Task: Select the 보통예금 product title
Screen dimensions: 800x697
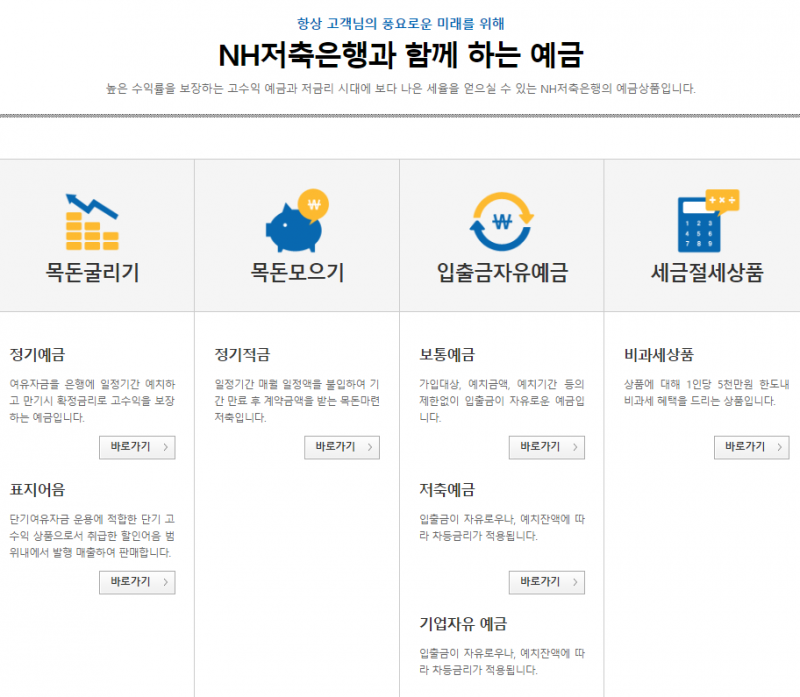Action: pos(447,355)
